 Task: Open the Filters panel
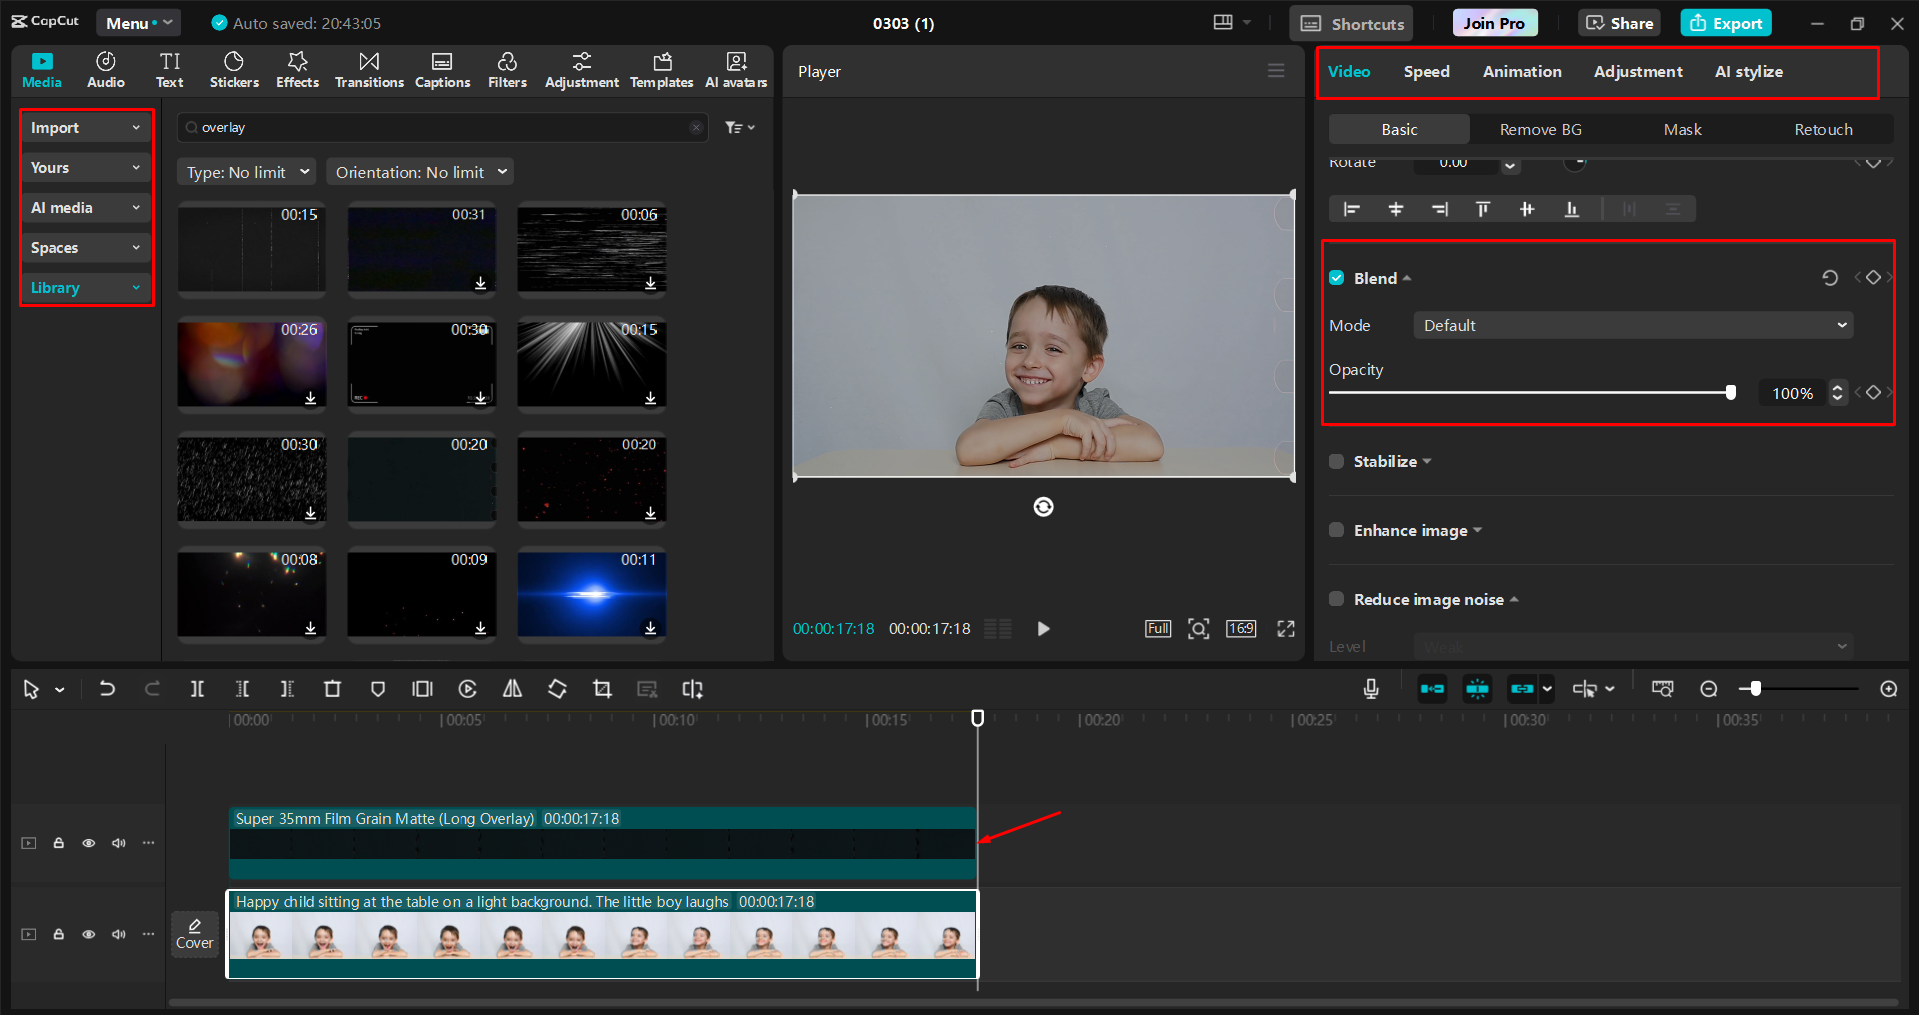[x=507, y=70]
